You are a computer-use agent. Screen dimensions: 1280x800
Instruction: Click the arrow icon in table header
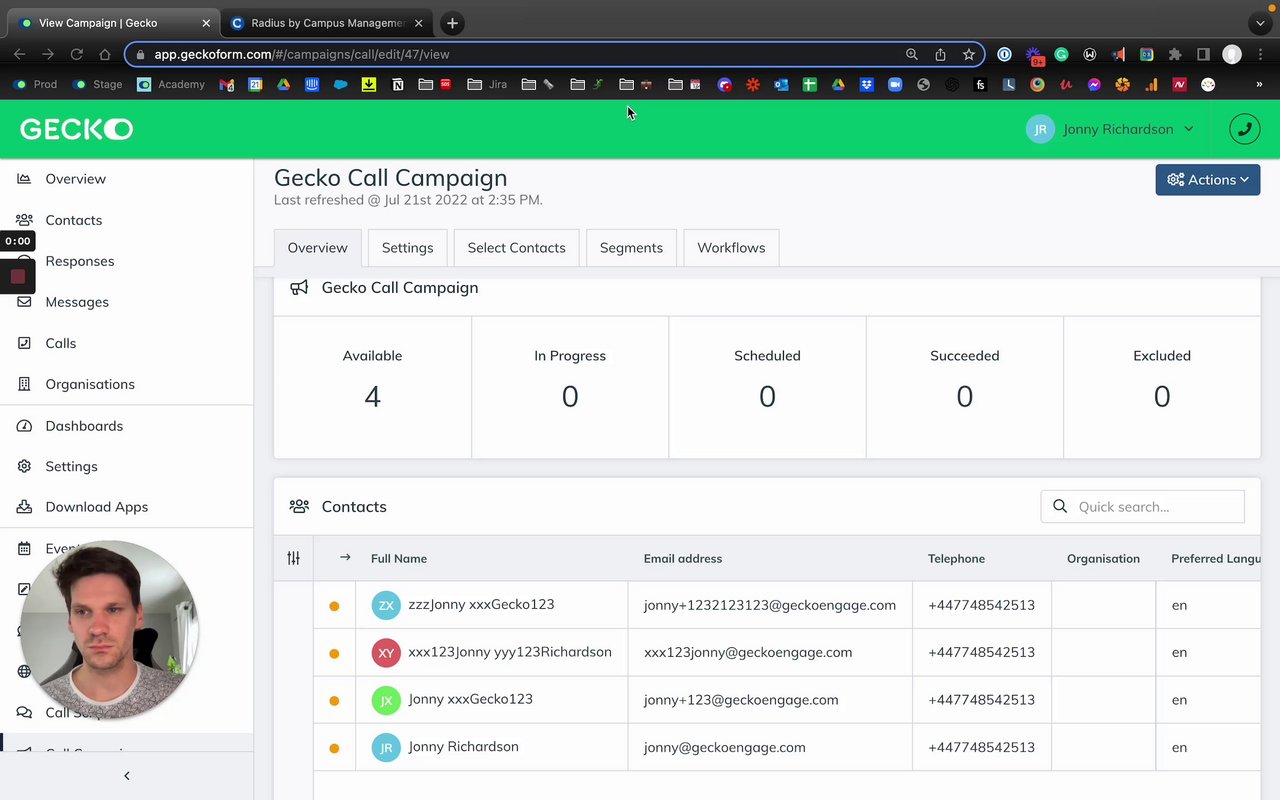[x=345, y=557]
